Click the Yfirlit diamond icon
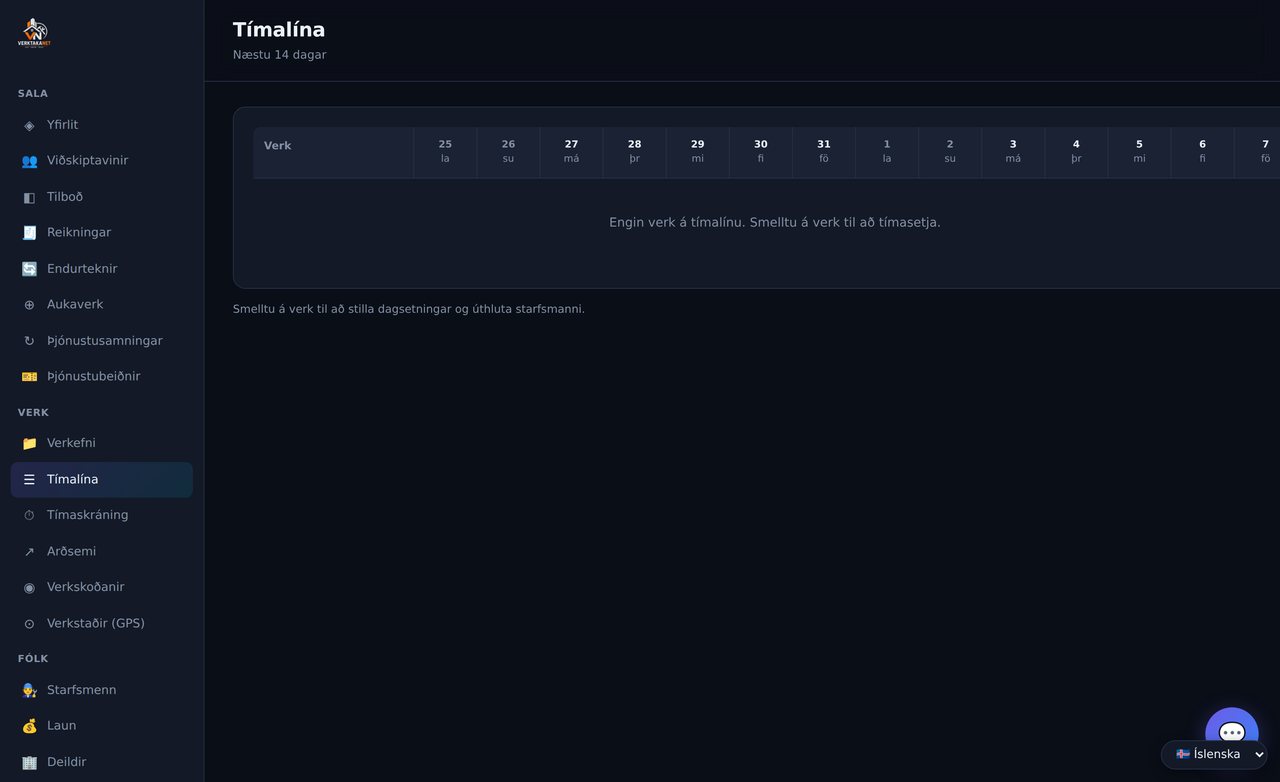This screenshot has width=1280, height=782. coord(29,125)
